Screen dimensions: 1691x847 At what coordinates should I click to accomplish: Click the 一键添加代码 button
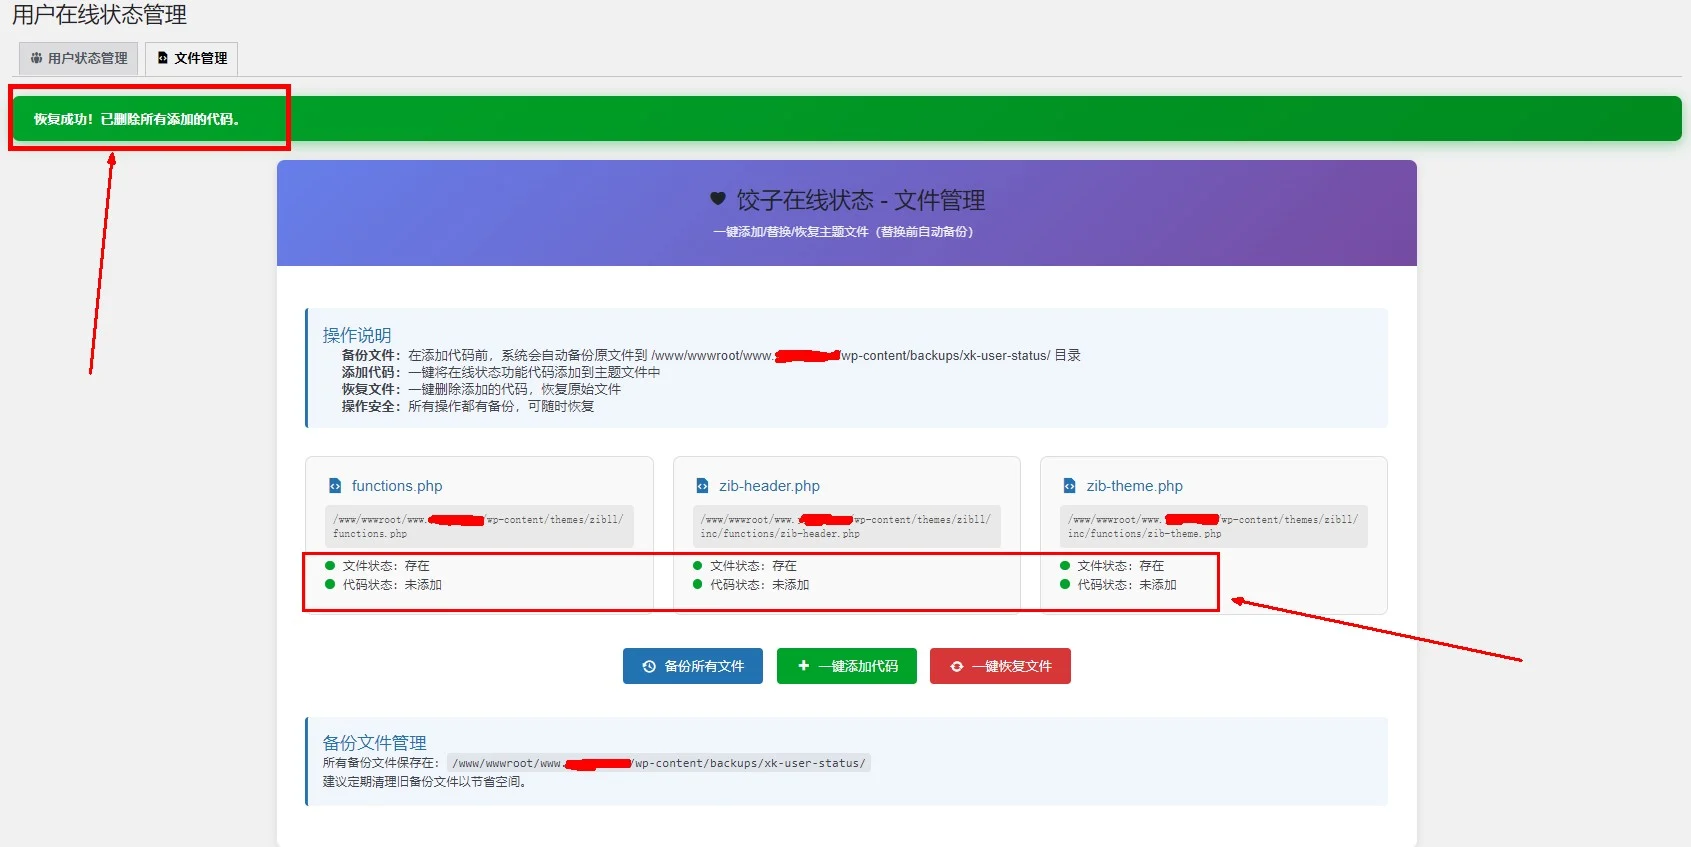(x=847, y=666)
